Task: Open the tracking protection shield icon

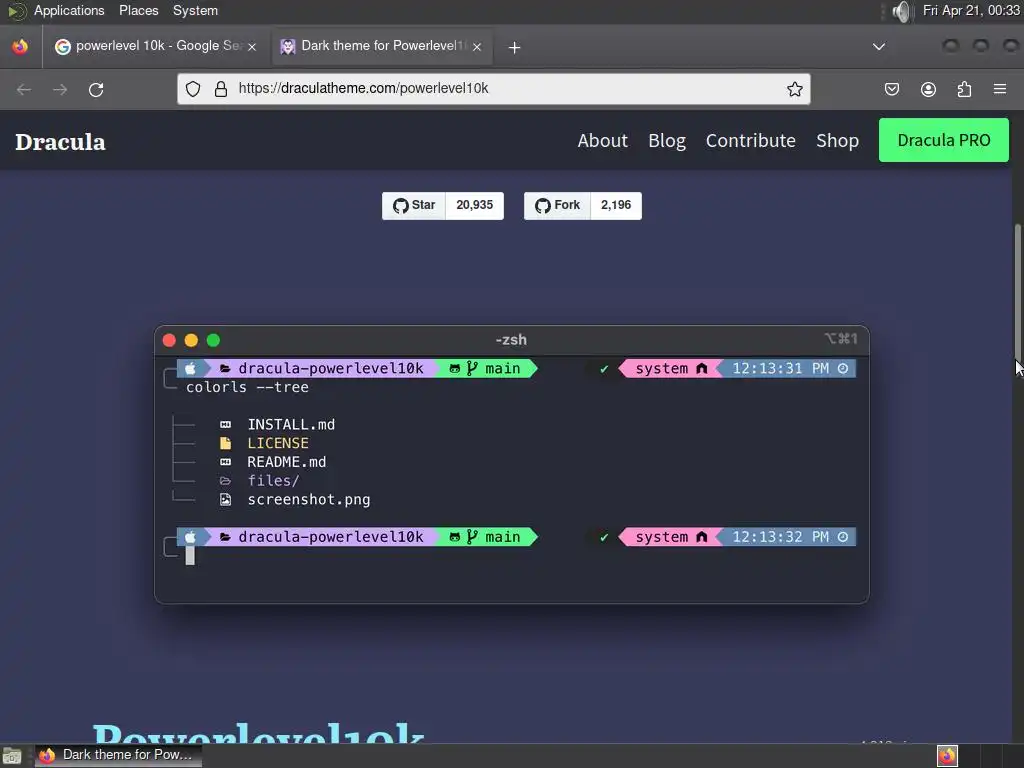Action: [193, 89]
